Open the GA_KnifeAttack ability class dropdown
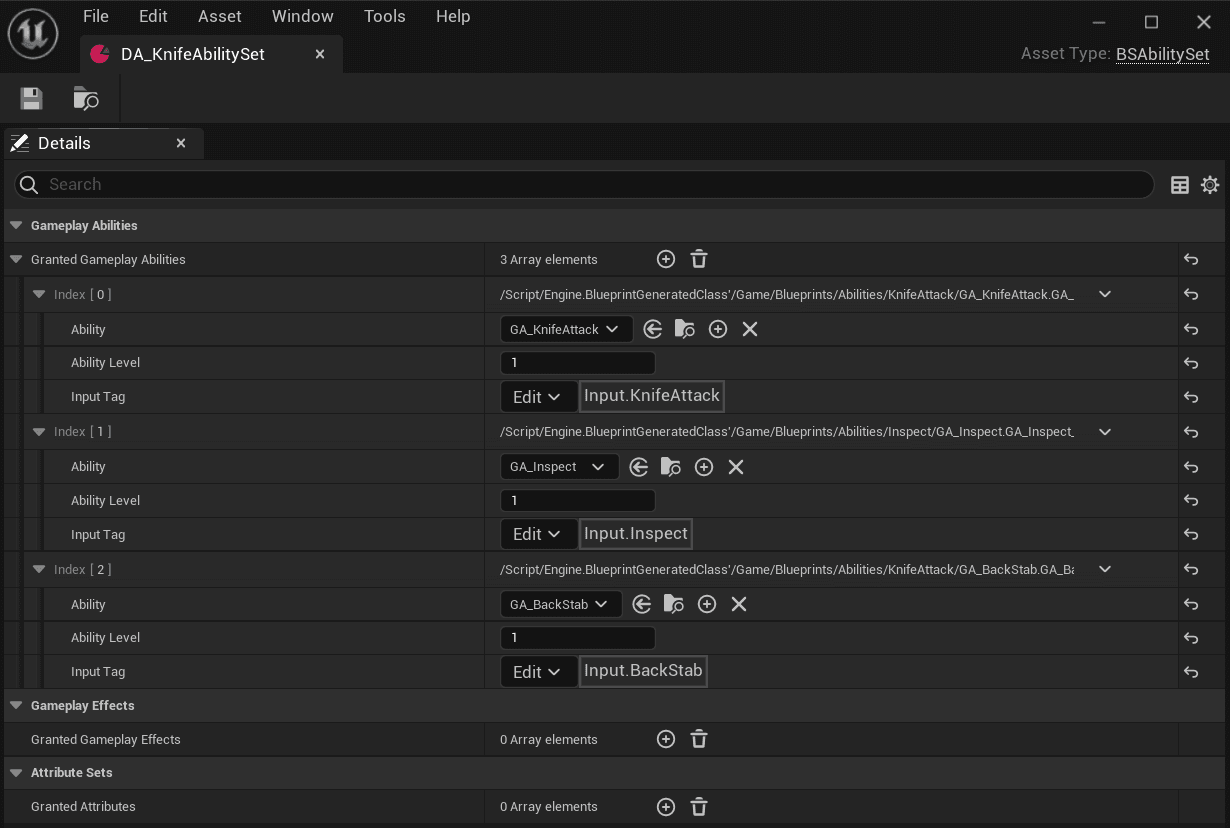1230x828 pixels. (566, 329)
